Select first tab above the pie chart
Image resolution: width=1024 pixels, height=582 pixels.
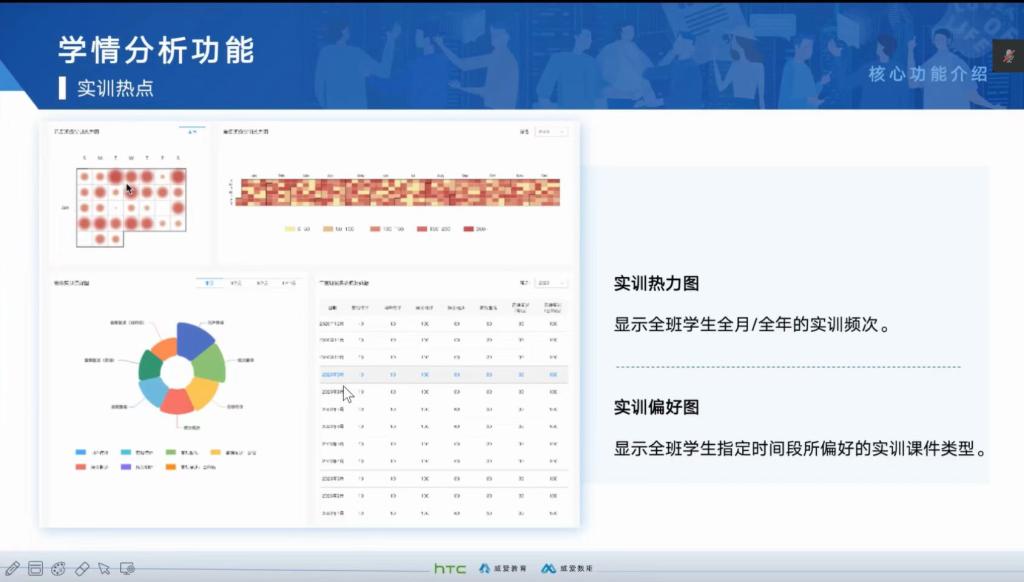210,284
